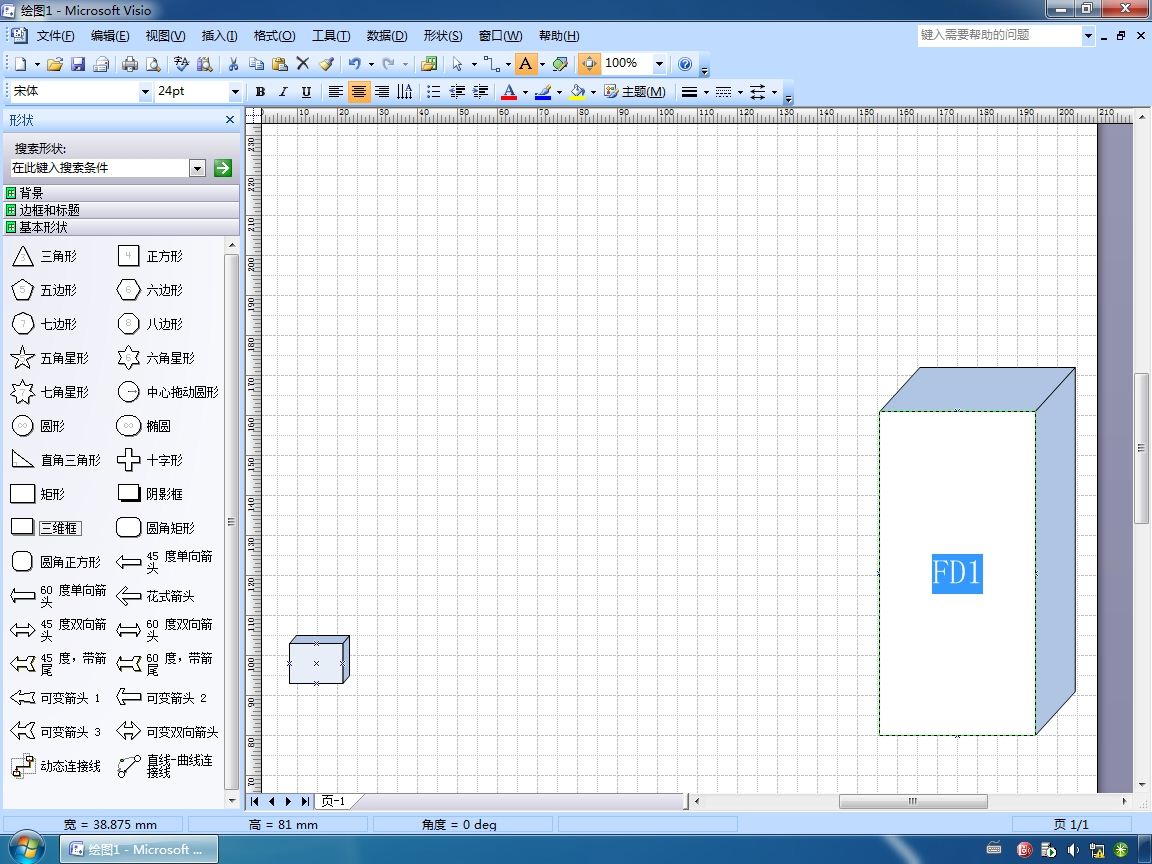Expand the font color dropdown arrow

tap(525, 92)
